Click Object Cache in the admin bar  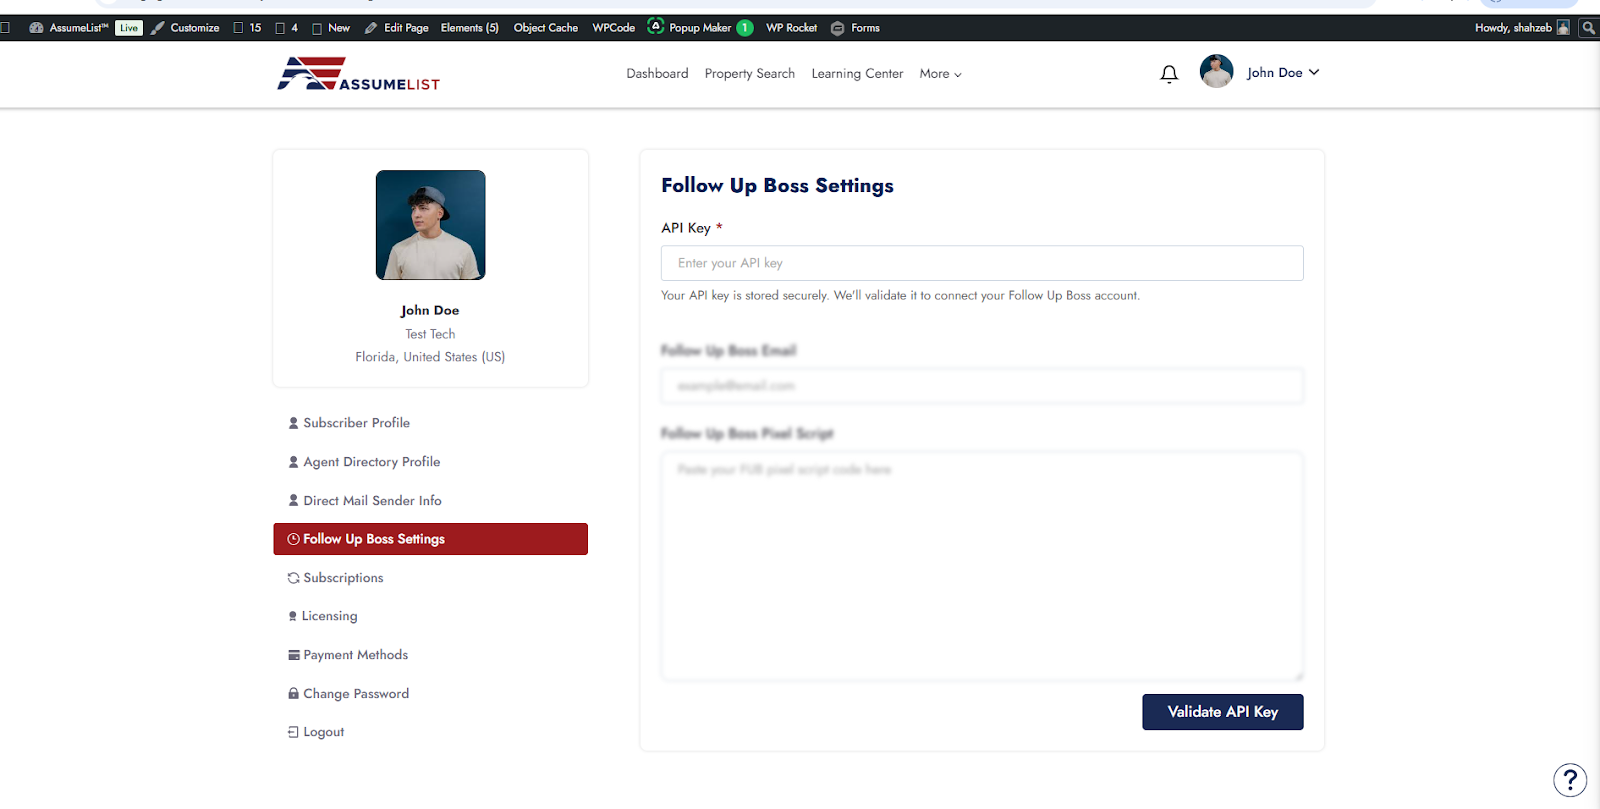(546, 28)
